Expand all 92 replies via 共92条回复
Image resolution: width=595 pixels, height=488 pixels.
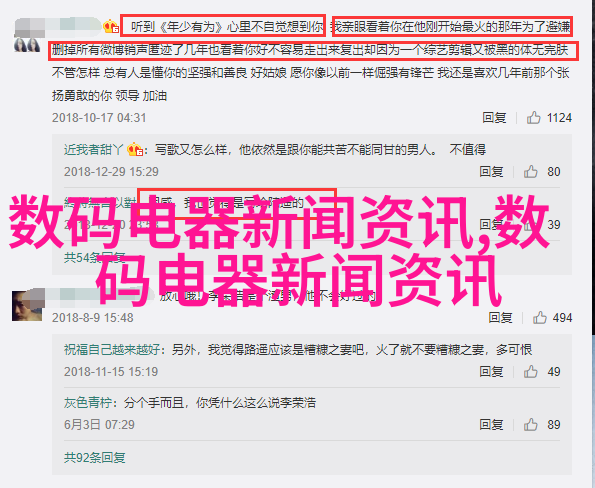[94, 458]
